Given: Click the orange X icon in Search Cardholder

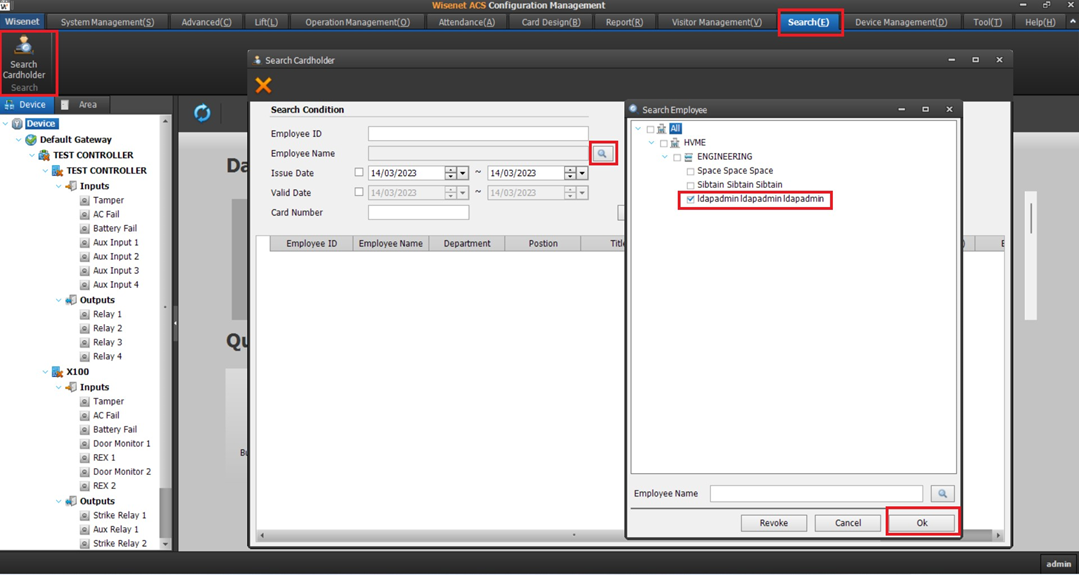Looking at the screenshot, I should coord(263,85).
